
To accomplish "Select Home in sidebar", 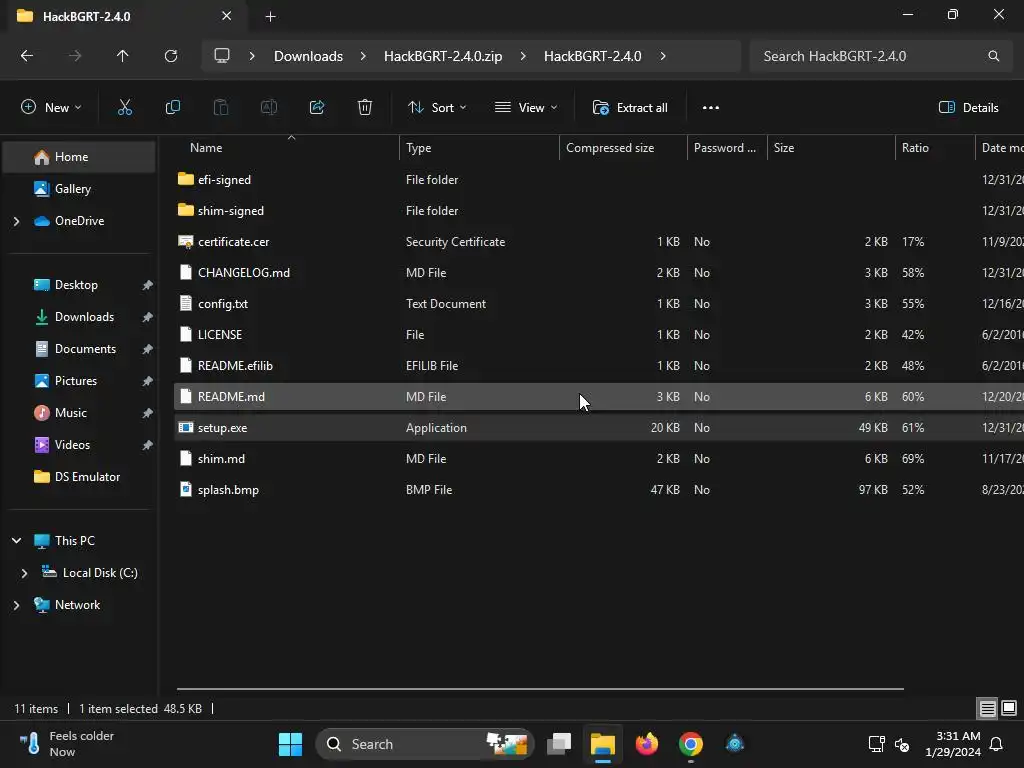I will 80,157.
